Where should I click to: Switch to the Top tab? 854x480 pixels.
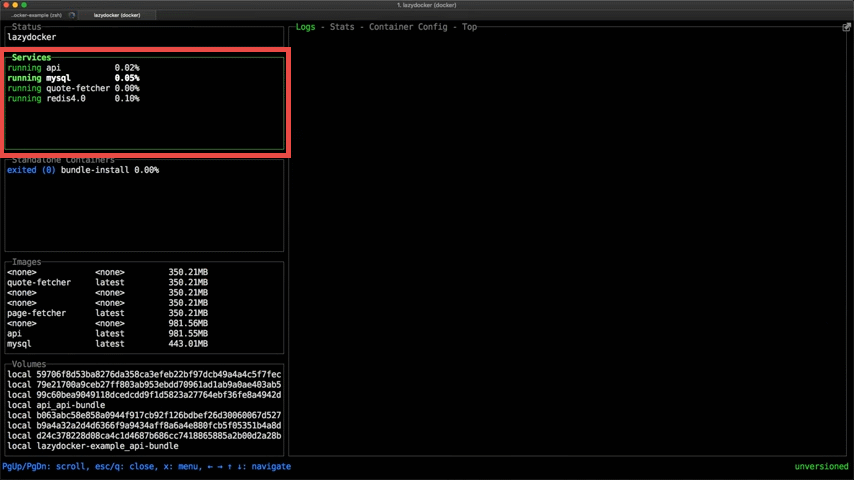tap(469, 27)
